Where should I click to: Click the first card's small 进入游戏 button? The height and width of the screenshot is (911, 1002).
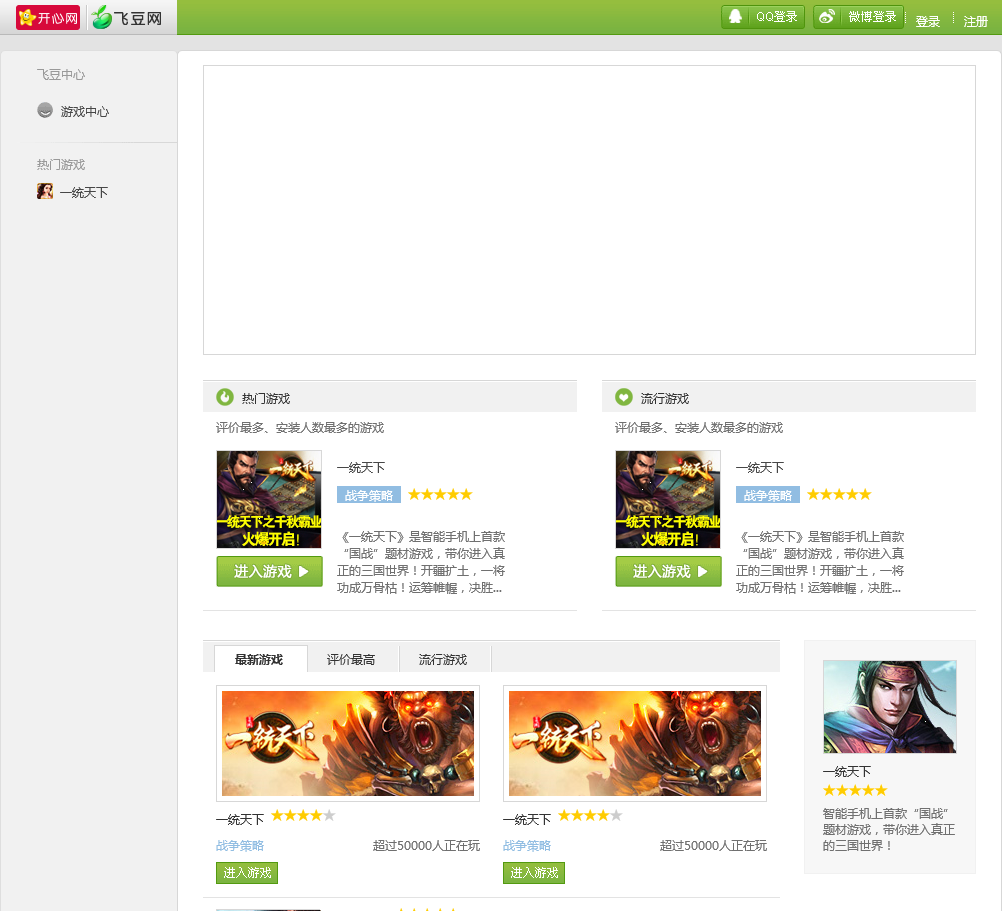[247, 873]
